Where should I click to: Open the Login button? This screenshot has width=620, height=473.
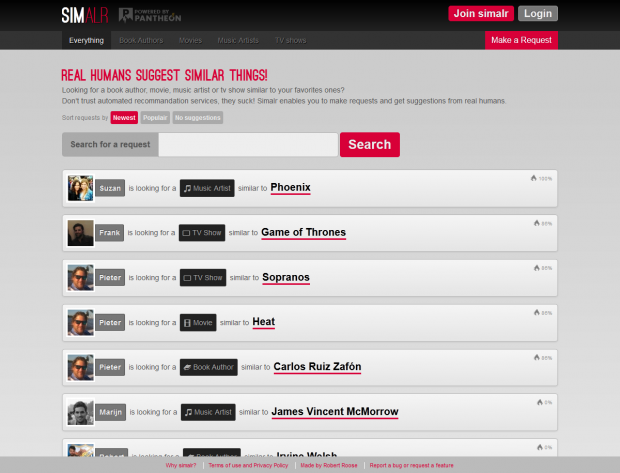[538, 13]
